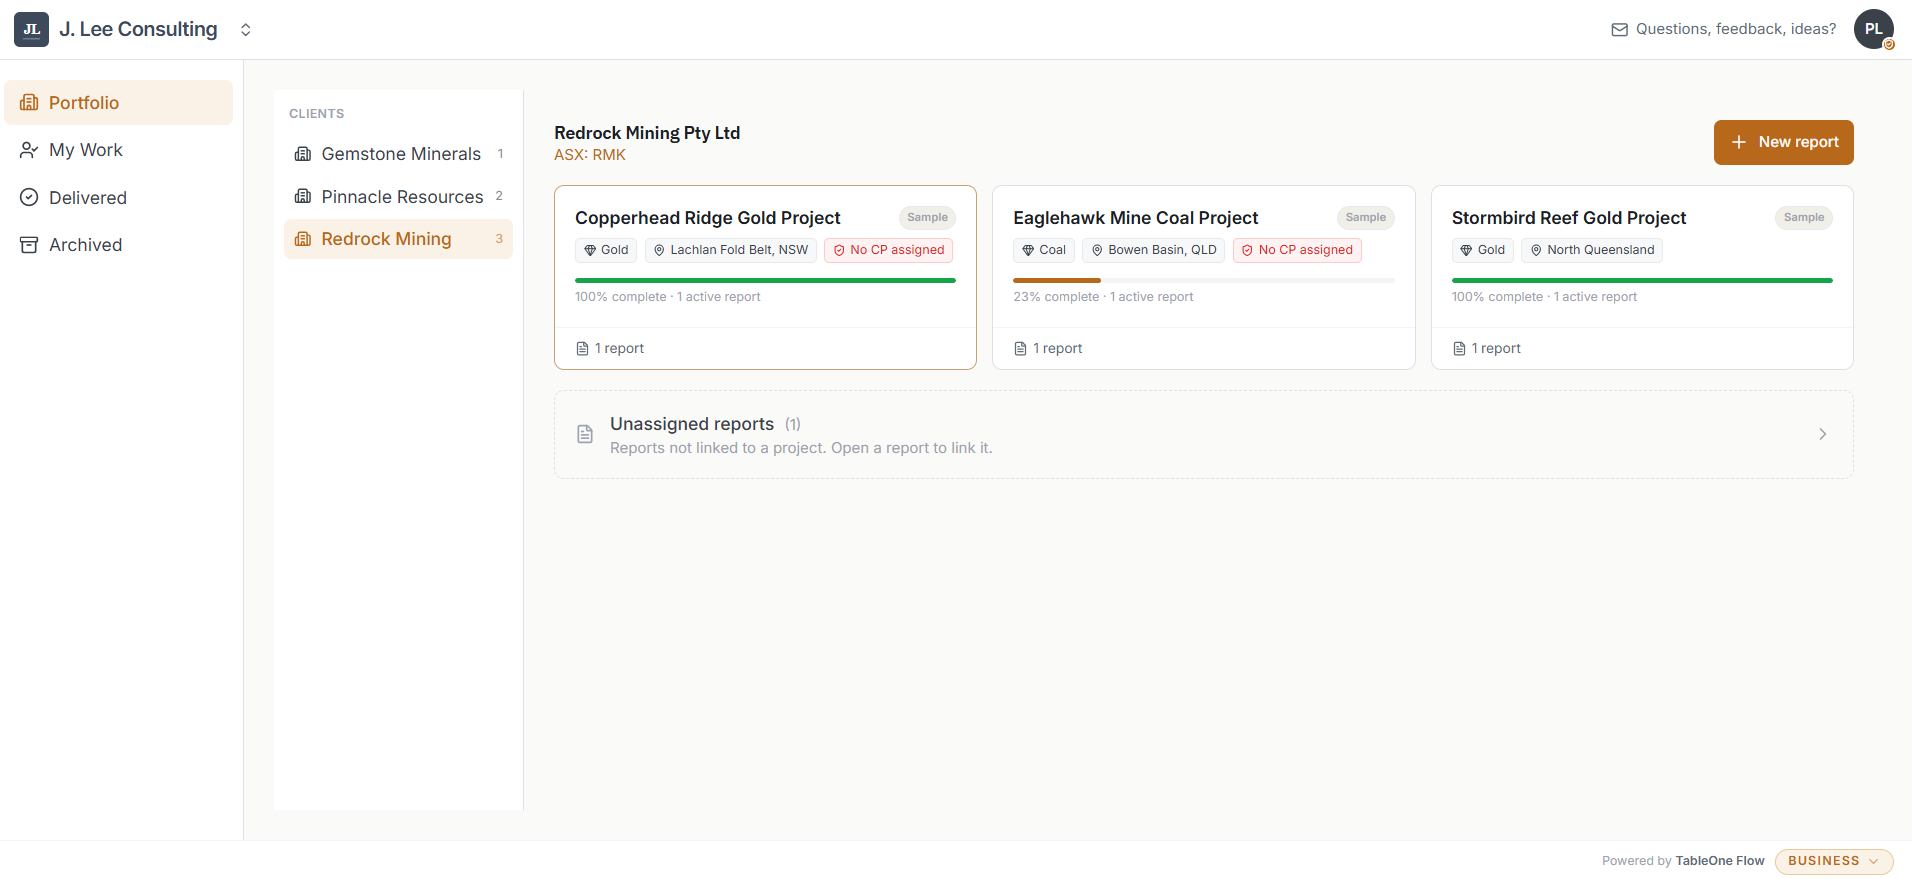This screenshot has height=879, width=1912.
Task: Click the Gemstone Minerals building icon
Action: coord(303,154)
